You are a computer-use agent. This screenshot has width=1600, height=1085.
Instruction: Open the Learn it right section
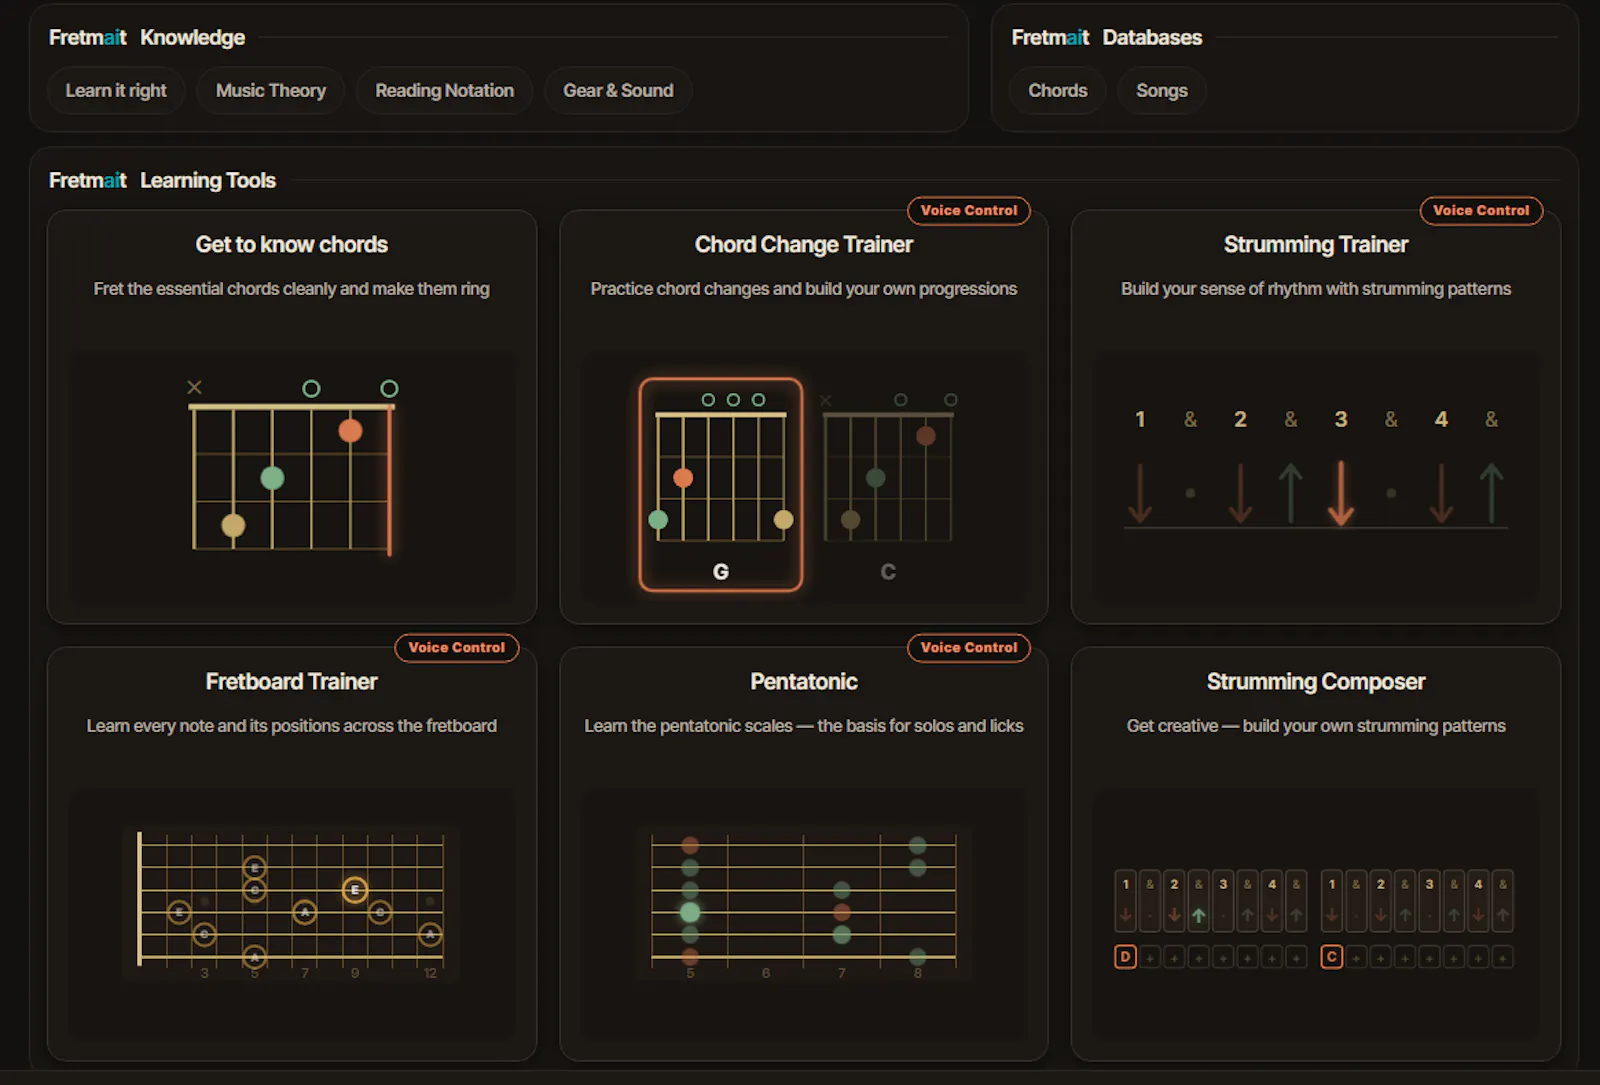click(x=116, y=91)
